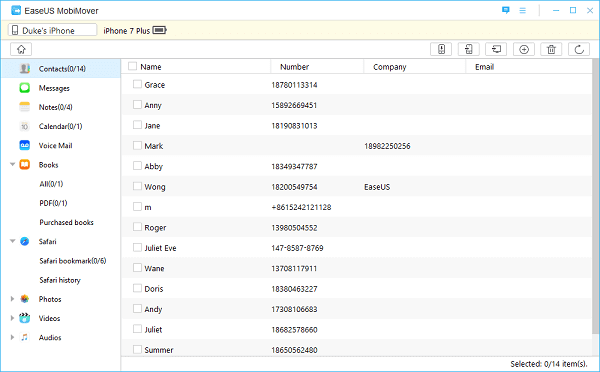Open Messages category
Viewport: 600px width, 372px height.
(x=54, y=88)
